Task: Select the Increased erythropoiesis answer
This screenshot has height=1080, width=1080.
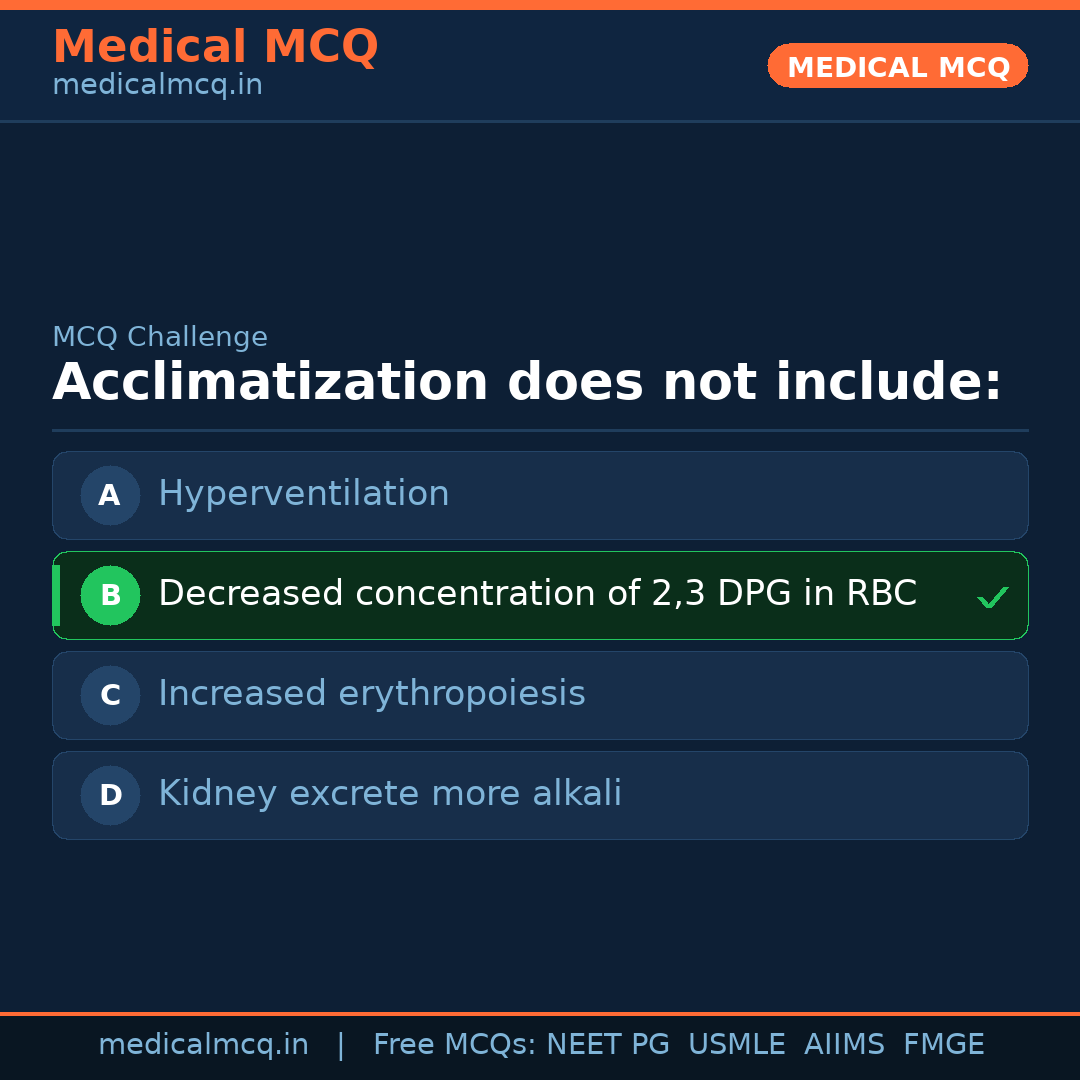Action: (372, 694)
